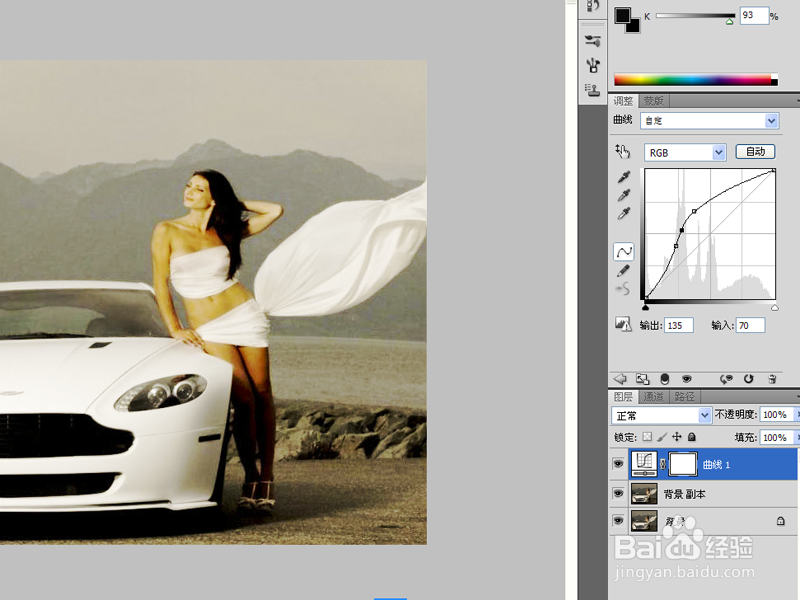Open the Brush presets panel icon
Viewport: 800px width, 600px height.
click(x=592, y=40)
